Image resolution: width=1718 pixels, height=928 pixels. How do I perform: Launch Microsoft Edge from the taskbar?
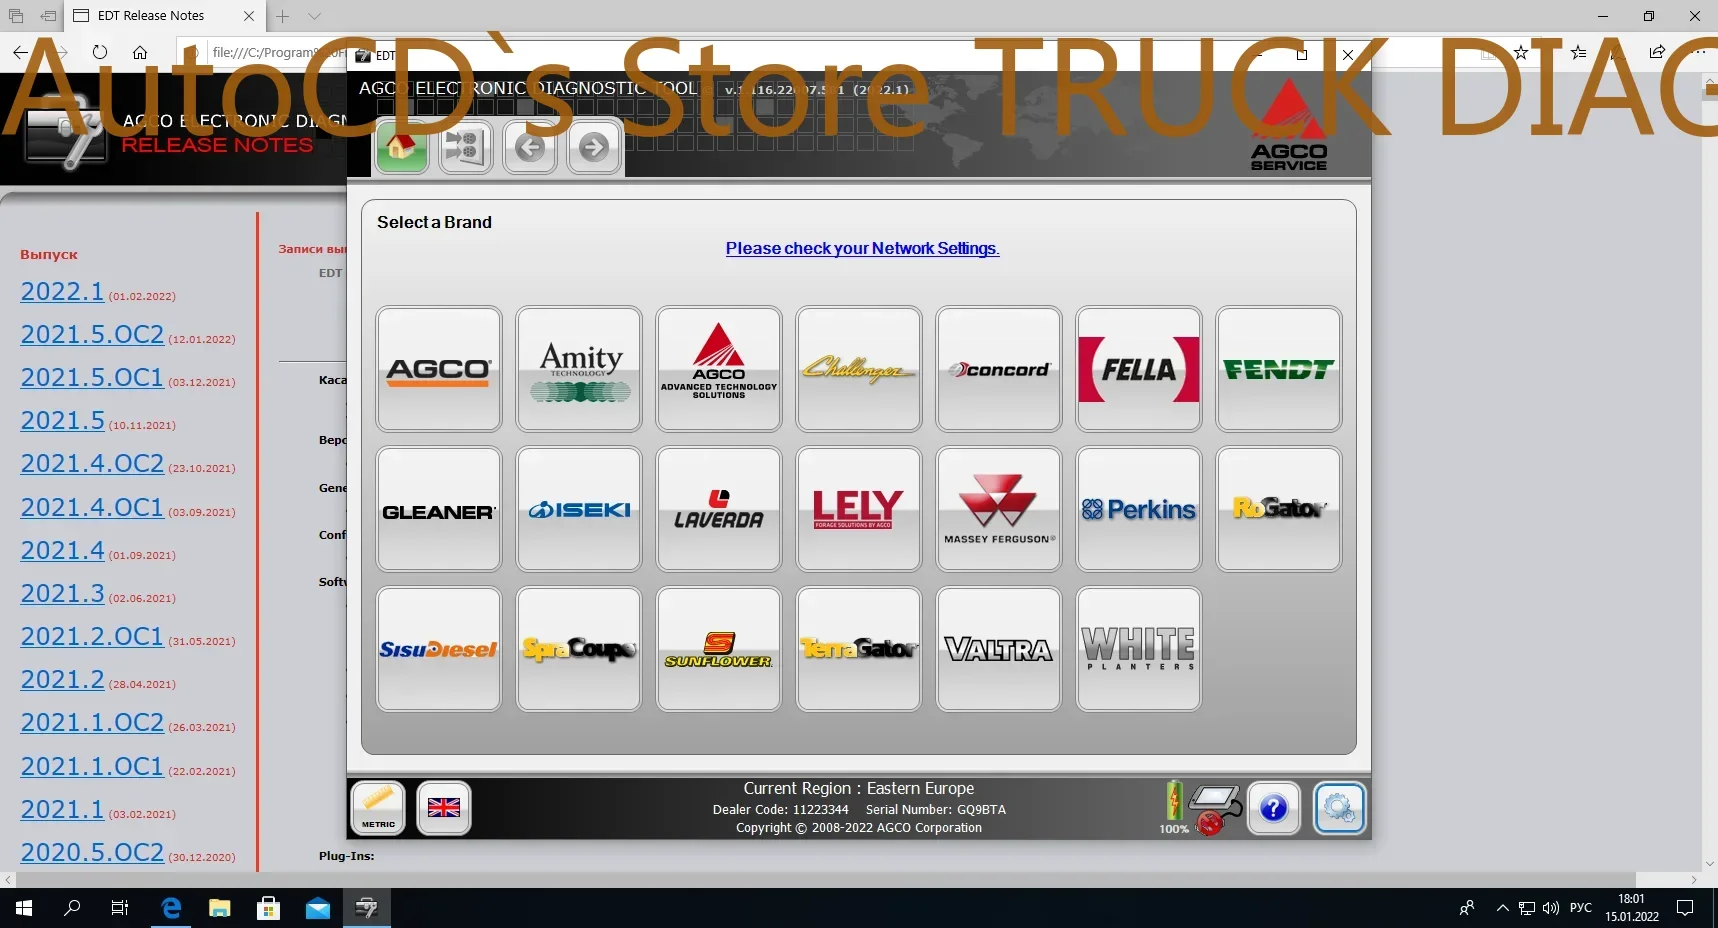(x=171, y=908)
